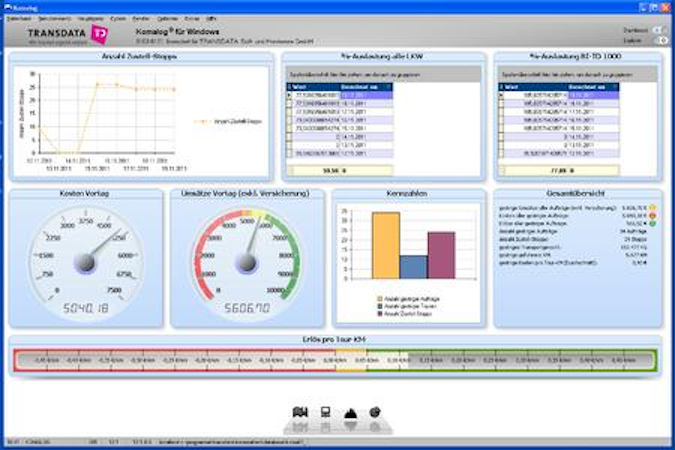Click highlighted first row in RT-TD 1000 table
This screenshot has height=450, width=675.
[x=559, y=95]
